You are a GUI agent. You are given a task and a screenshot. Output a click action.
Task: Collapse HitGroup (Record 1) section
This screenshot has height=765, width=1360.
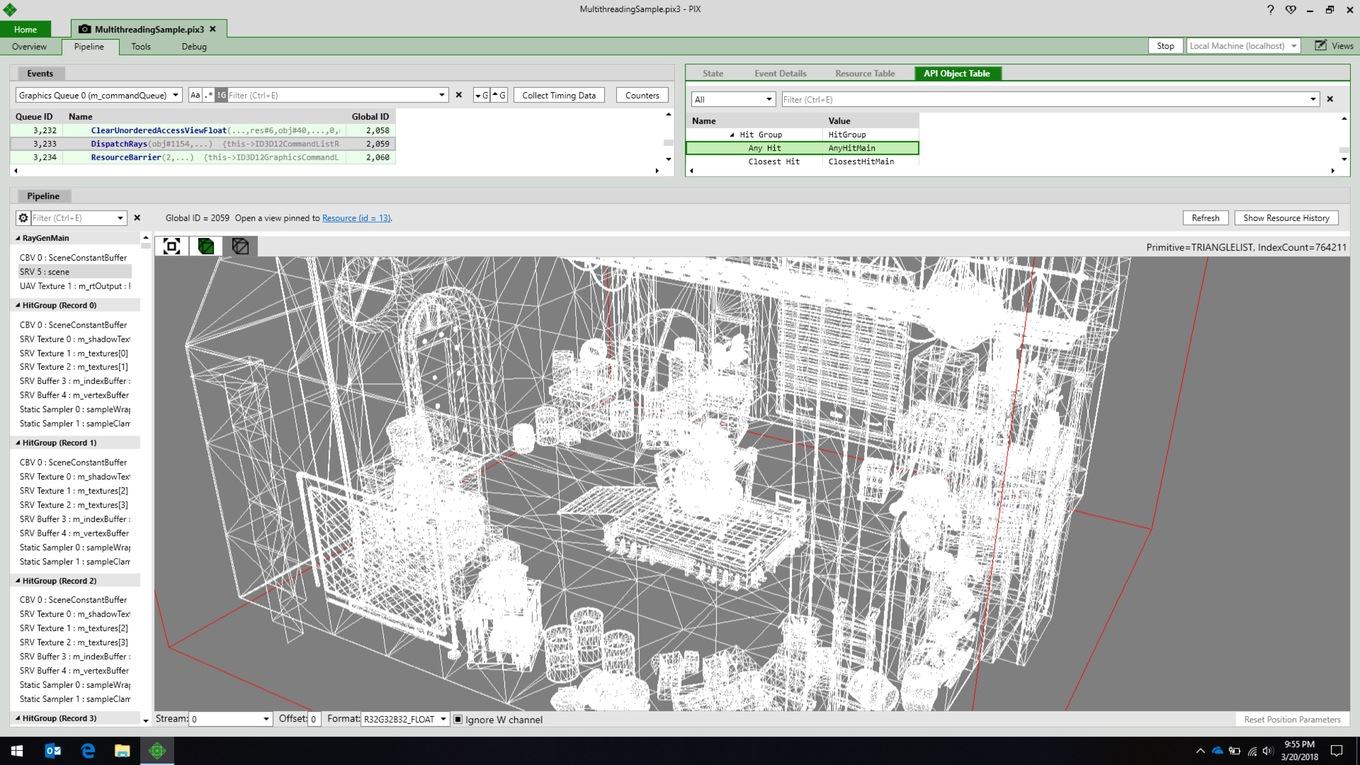click(x=18, y=442)
